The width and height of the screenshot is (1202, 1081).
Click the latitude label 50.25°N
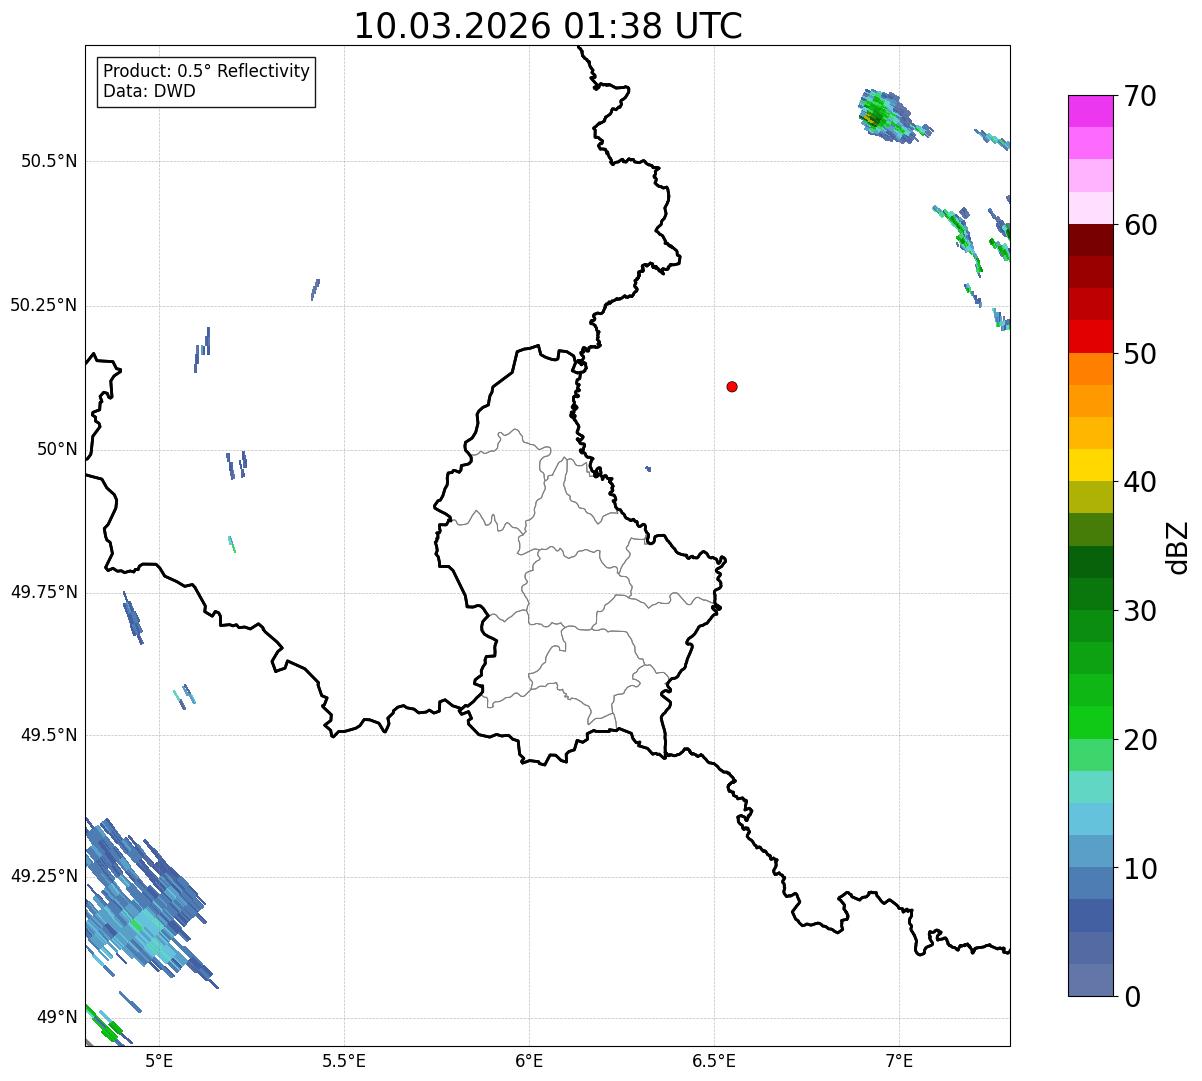pyautogui.click(x=43, y=305)
